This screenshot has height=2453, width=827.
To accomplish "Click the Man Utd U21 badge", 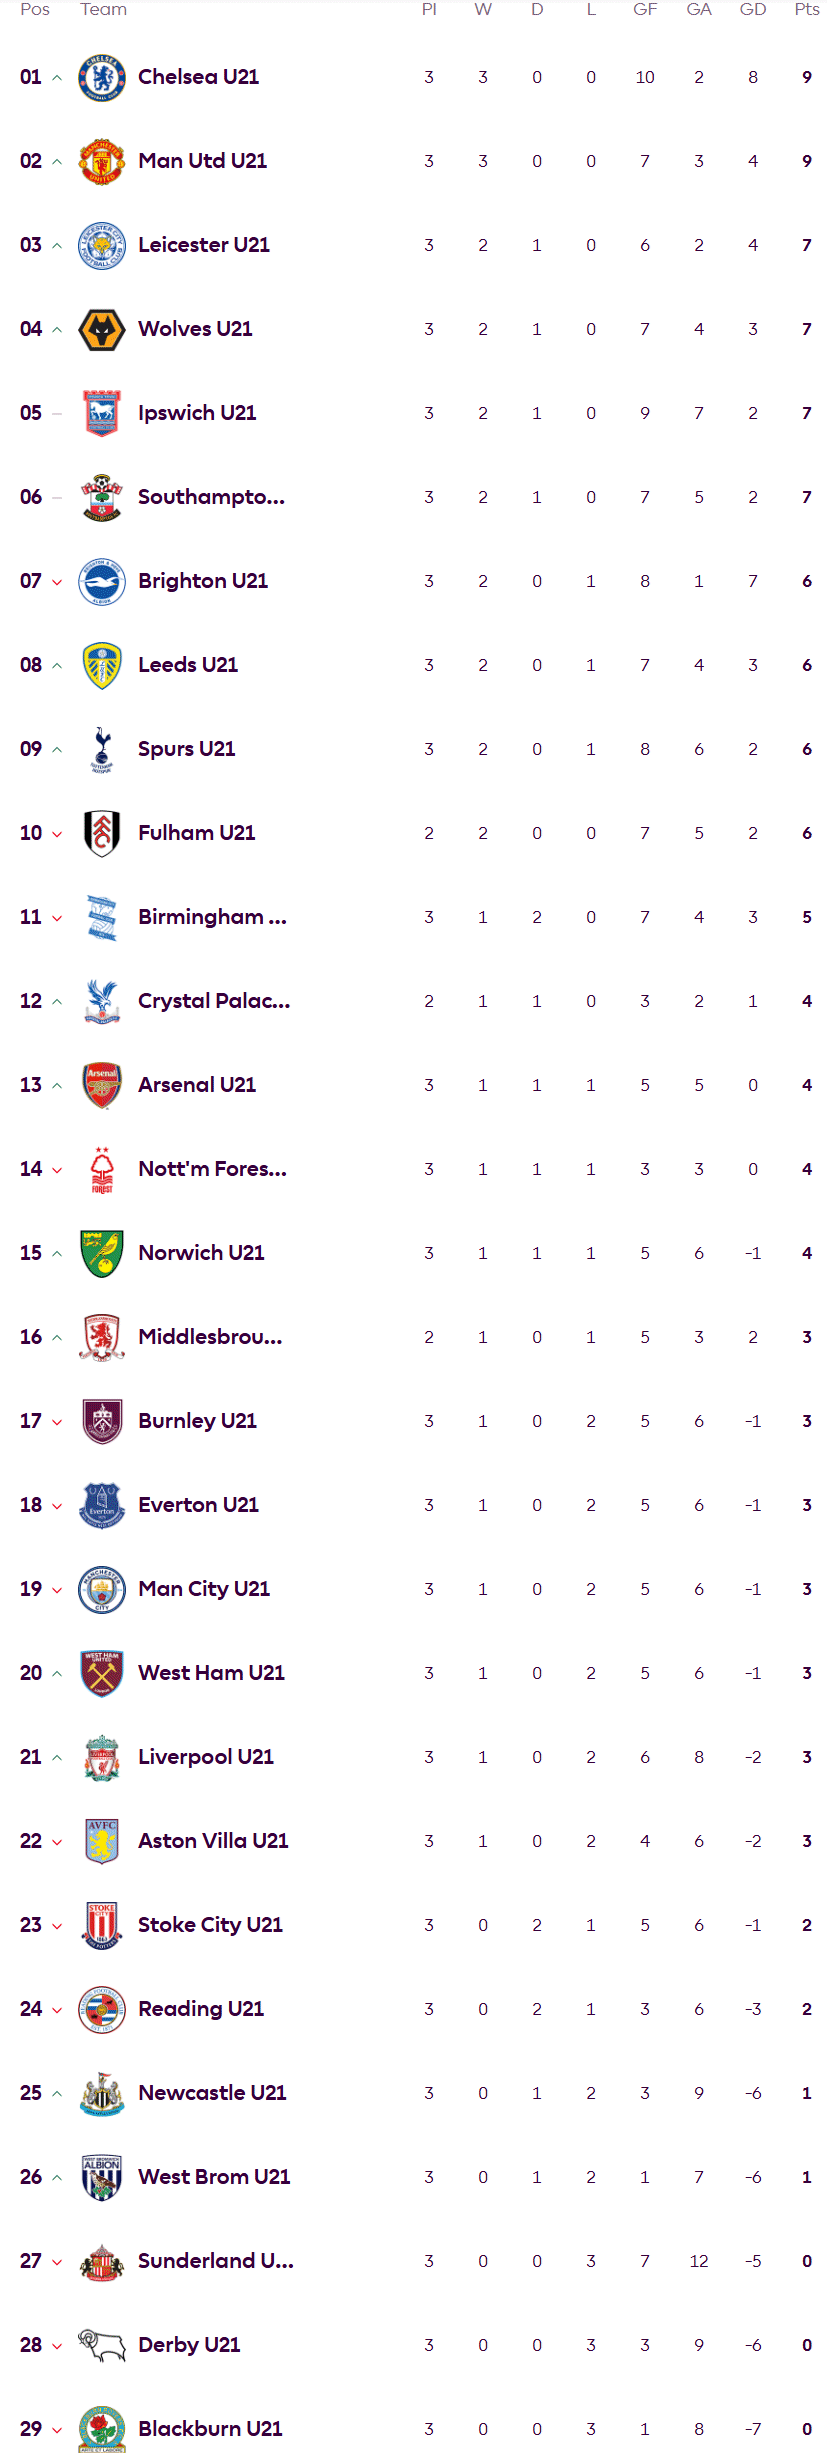I will pos(102,161).
